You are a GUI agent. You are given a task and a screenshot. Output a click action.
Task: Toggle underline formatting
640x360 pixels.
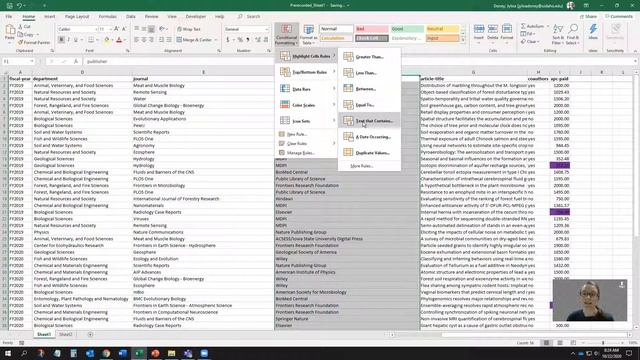[76, 40]
